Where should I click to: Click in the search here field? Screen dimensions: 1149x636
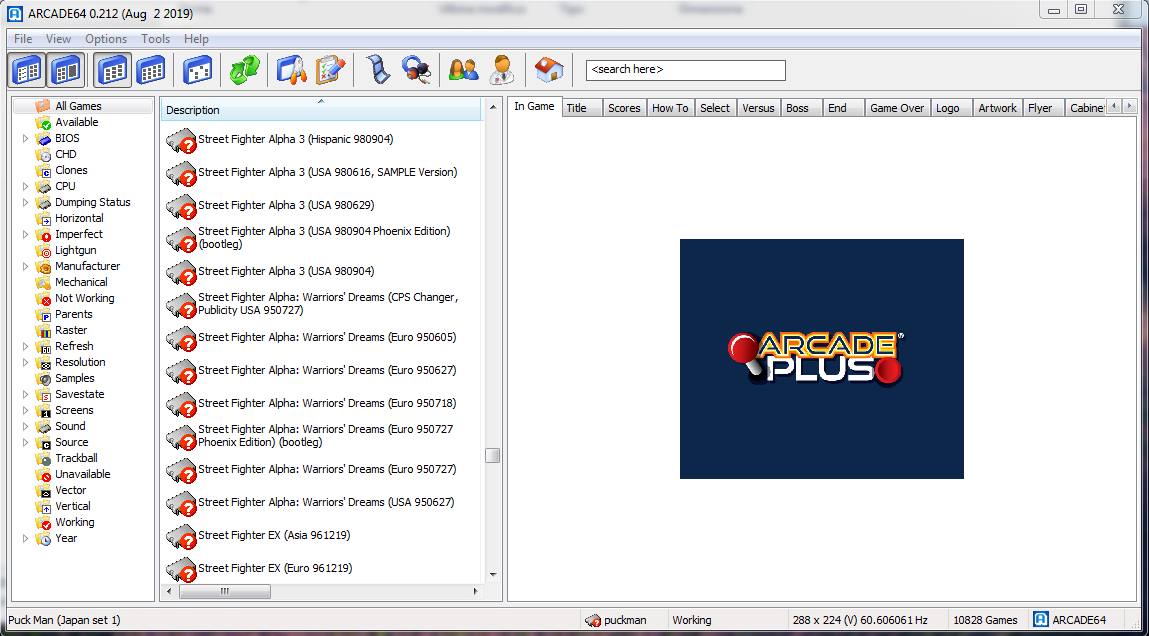pos(685,70)
